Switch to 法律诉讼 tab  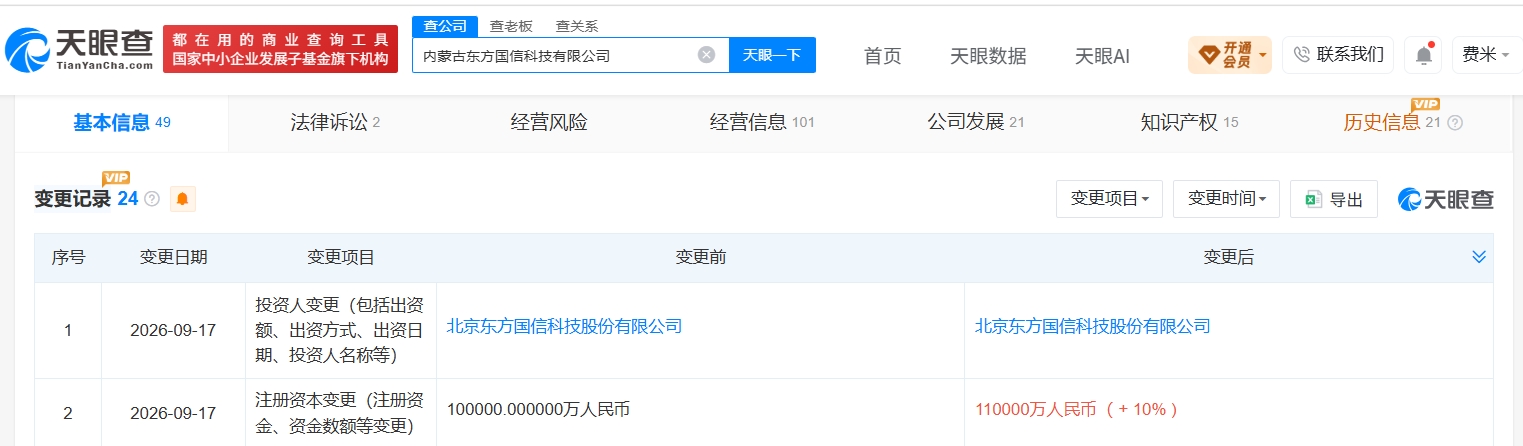click(335, 123)
